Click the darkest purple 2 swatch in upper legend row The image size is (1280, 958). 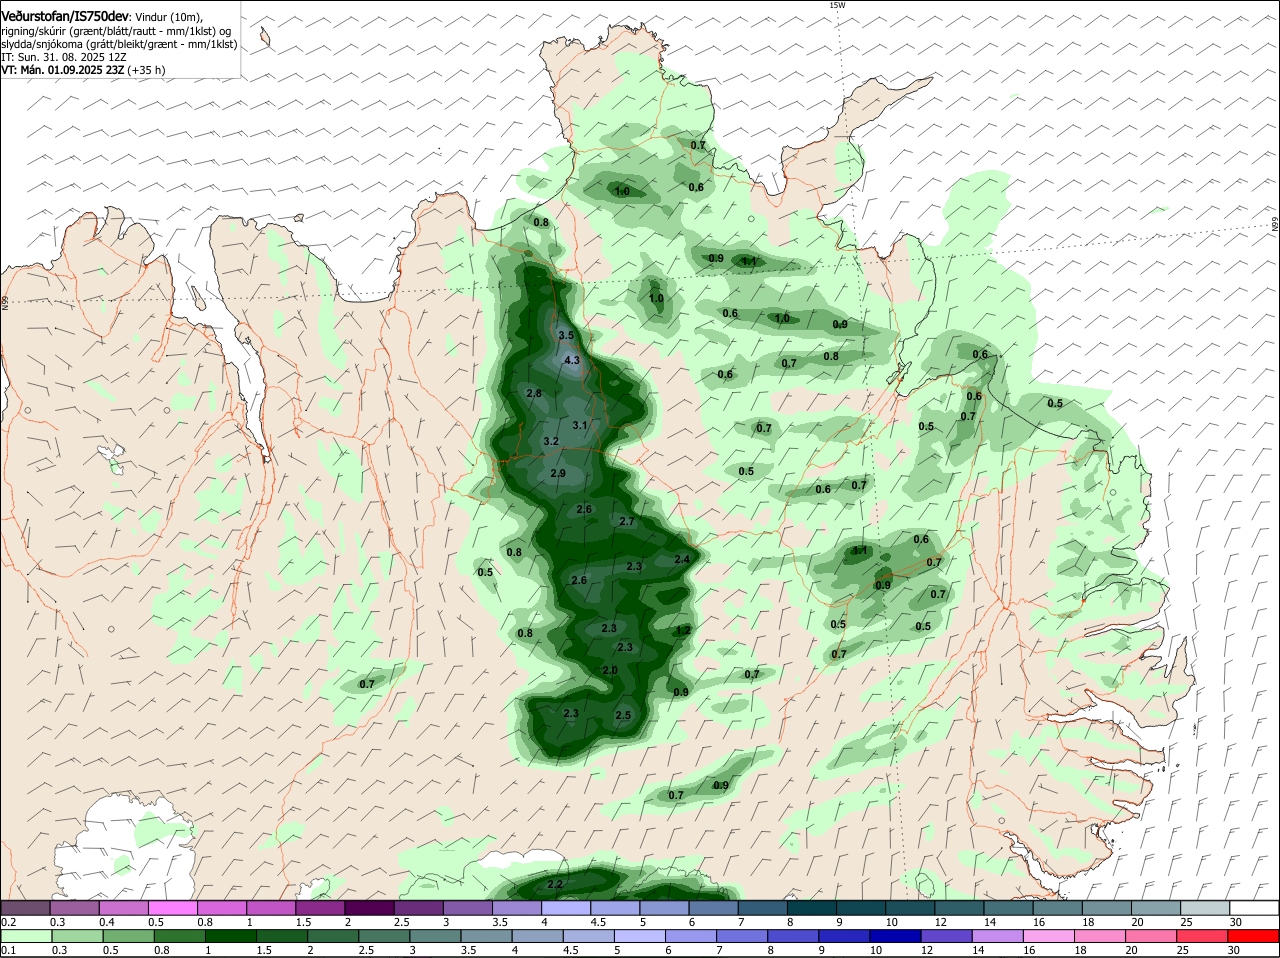pos(369,907)
